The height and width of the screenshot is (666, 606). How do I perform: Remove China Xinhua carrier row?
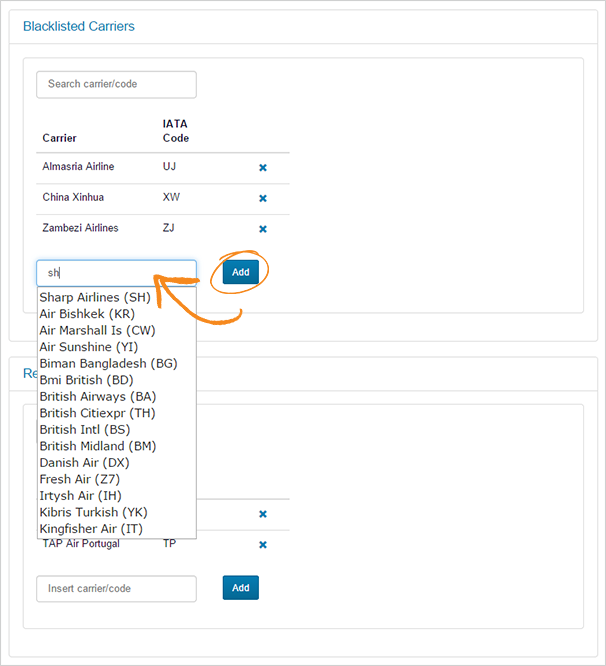[x=263, y=199]
